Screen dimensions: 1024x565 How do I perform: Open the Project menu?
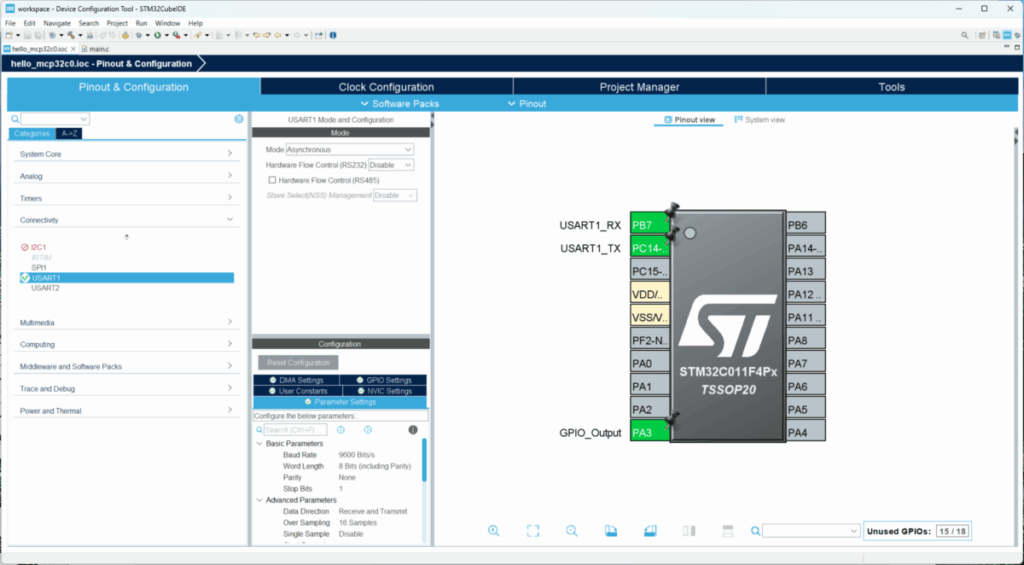pyautogui.click(x=117, y=23)
